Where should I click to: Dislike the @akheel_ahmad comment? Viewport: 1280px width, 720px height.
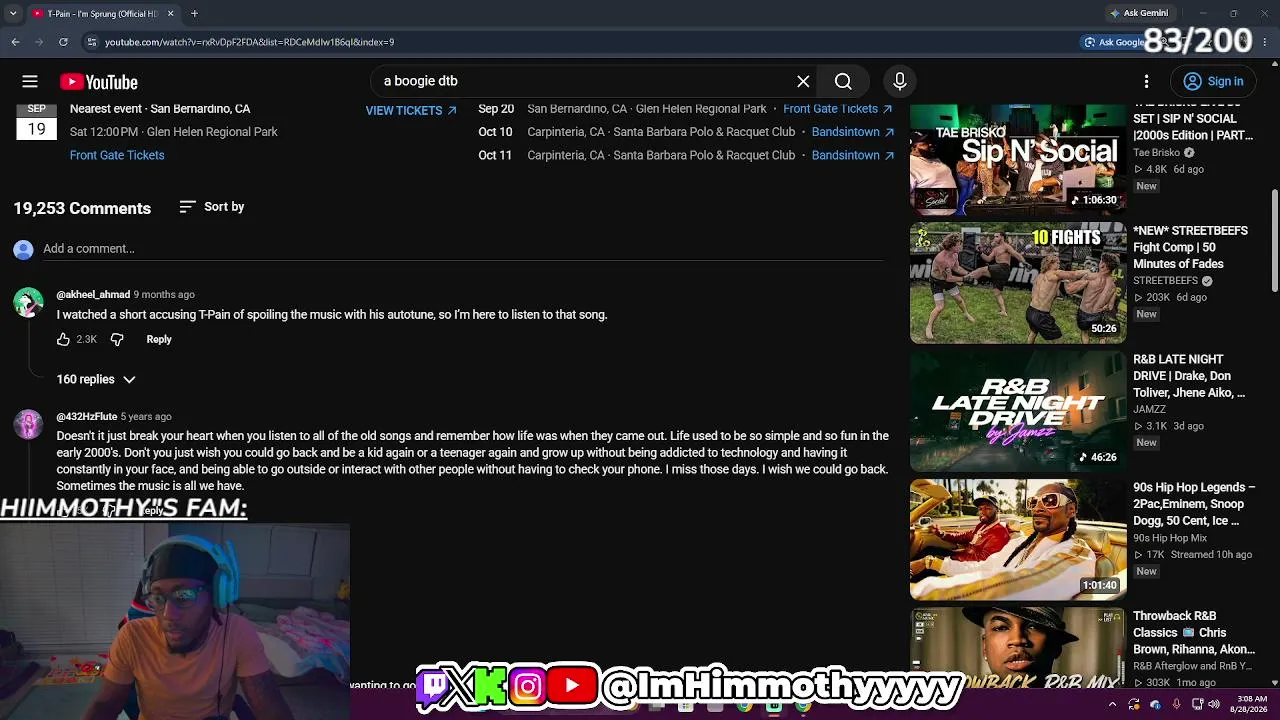click(117, 339)
